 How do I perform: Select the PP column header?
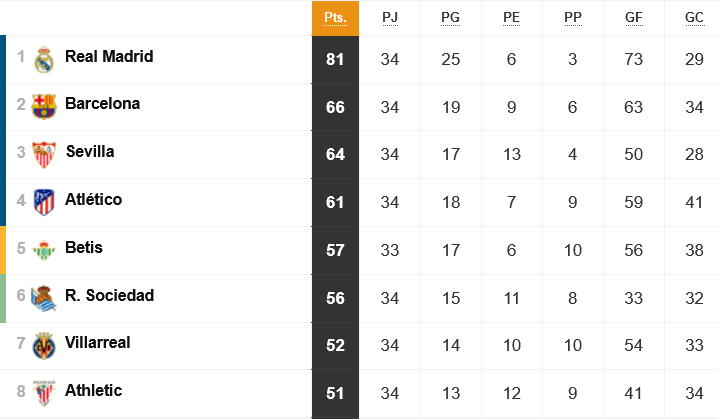pyautogui.click(x=573, y=18)
